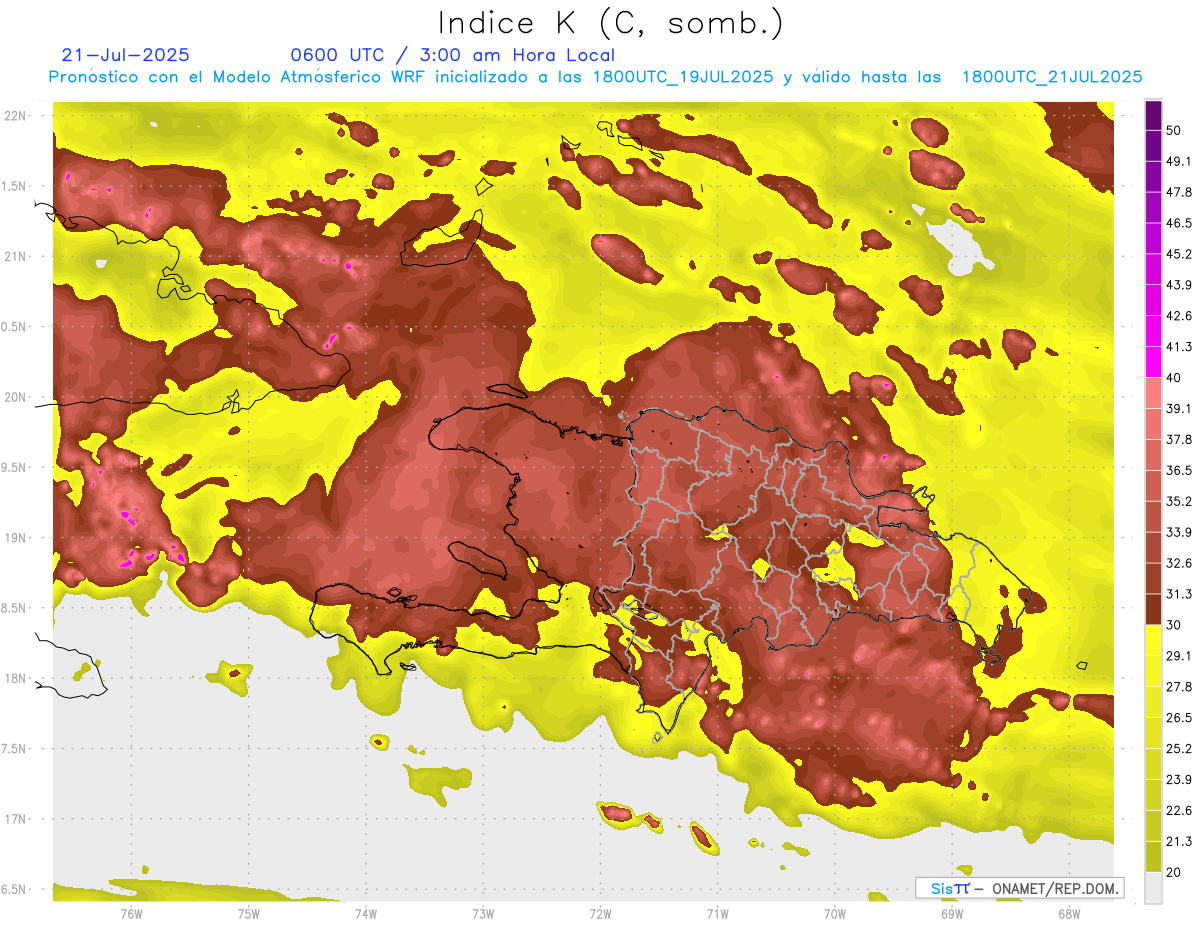Click colorbar value "29.1"
This screenshot has height=927, width=1200.
point(1179,656)
